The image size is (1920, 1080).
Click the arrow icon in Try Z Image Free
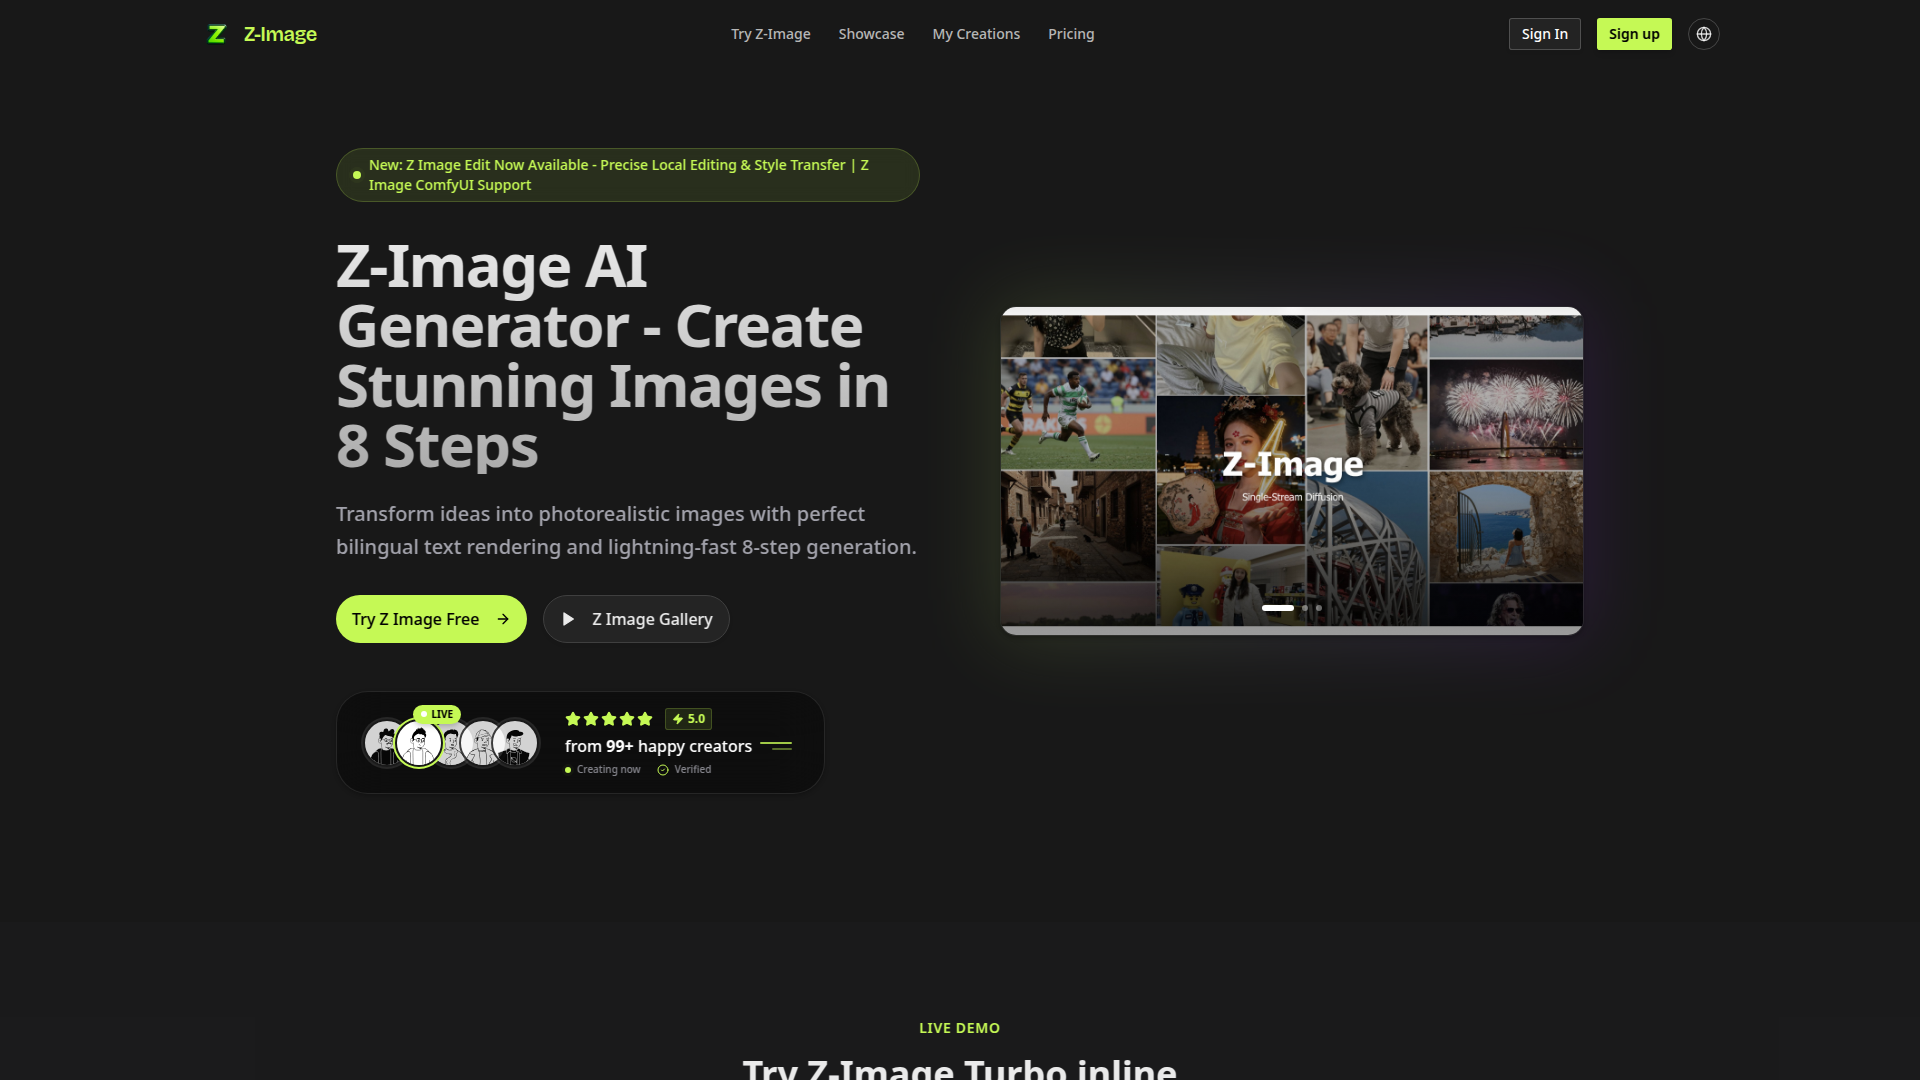tap(503, 619)
